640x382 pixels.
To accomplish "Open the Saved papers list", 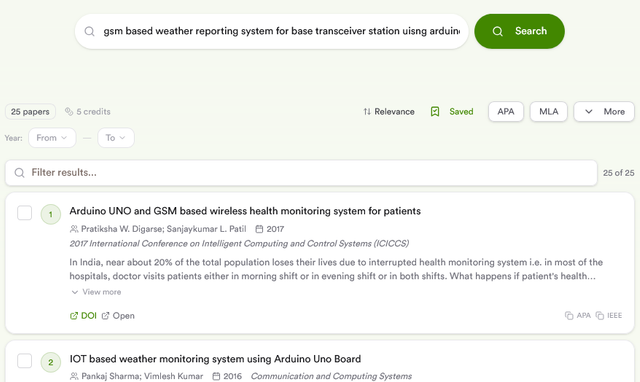I will [x=452, y=111].
